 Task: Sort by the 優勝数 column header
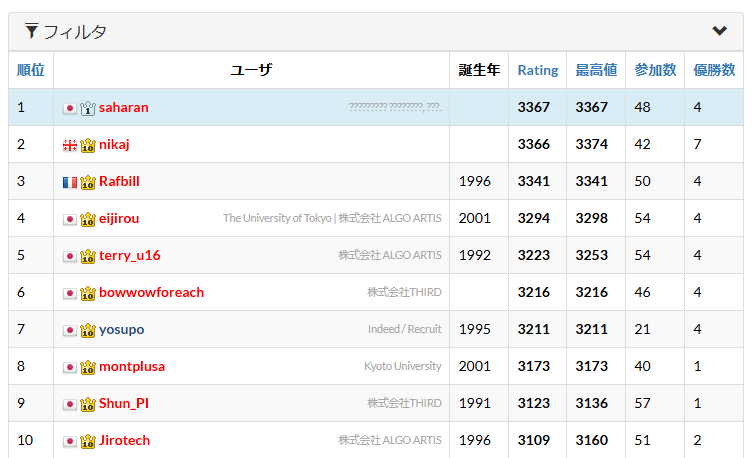714,70
